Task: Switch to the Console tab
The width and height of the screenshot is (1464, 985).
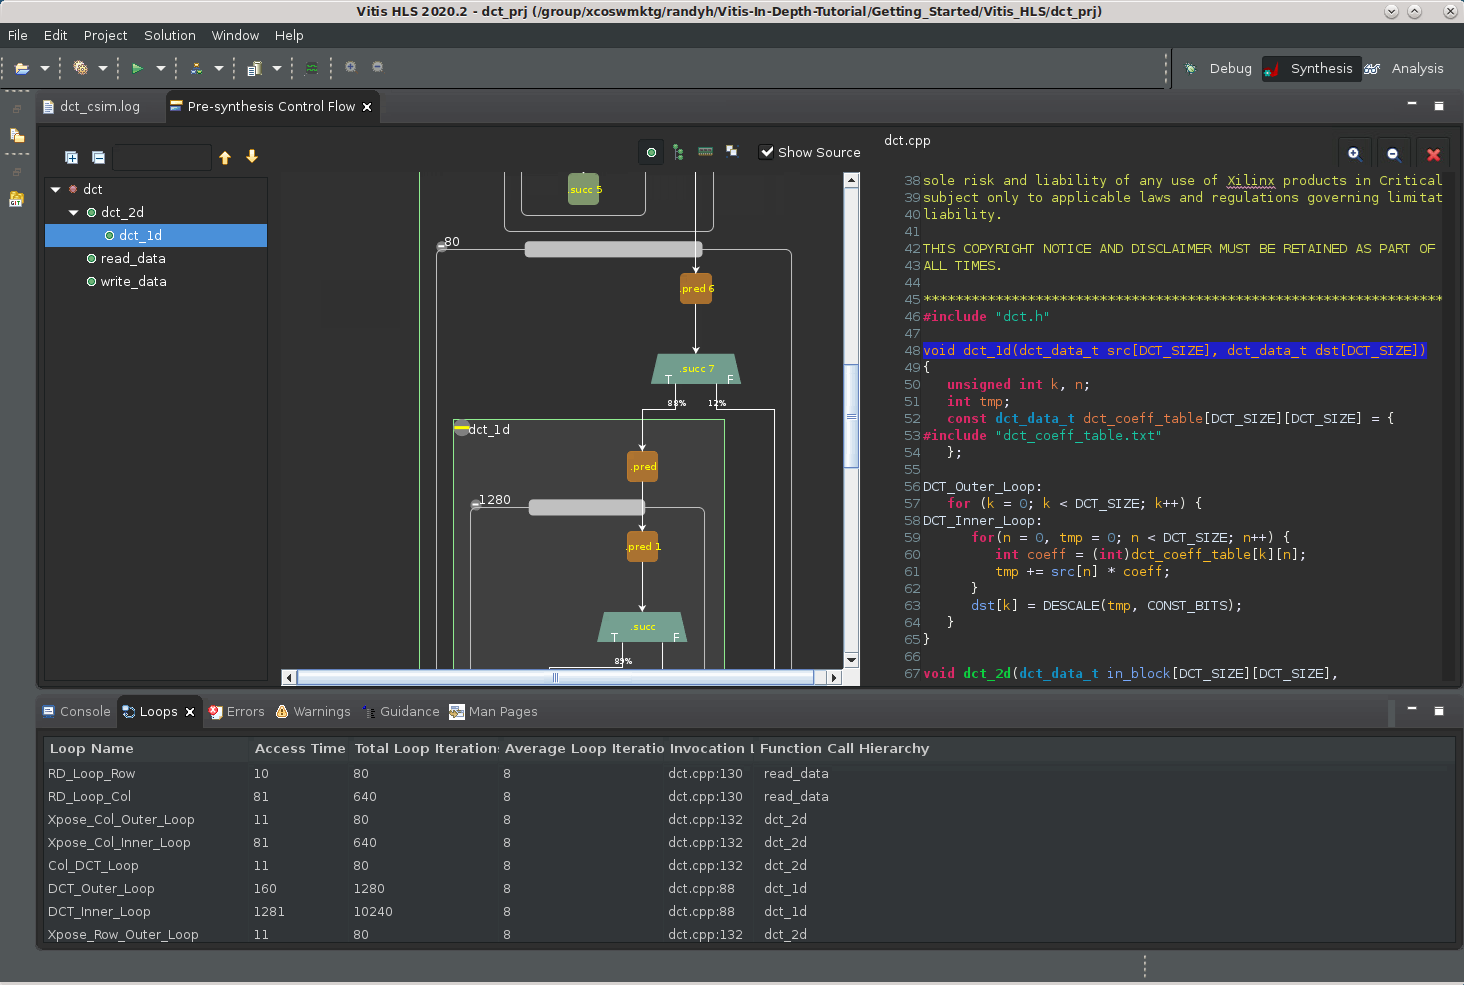Action: (76, 712)
